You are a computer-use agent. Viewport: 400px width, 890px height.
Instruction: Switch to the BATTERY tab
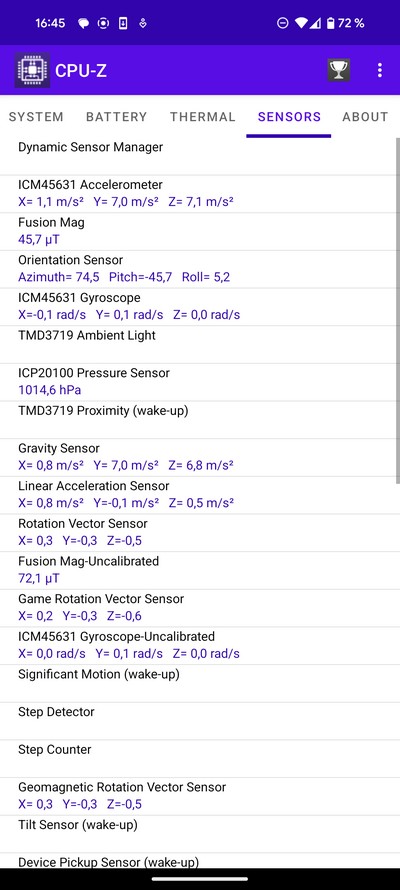pos(116,117)
